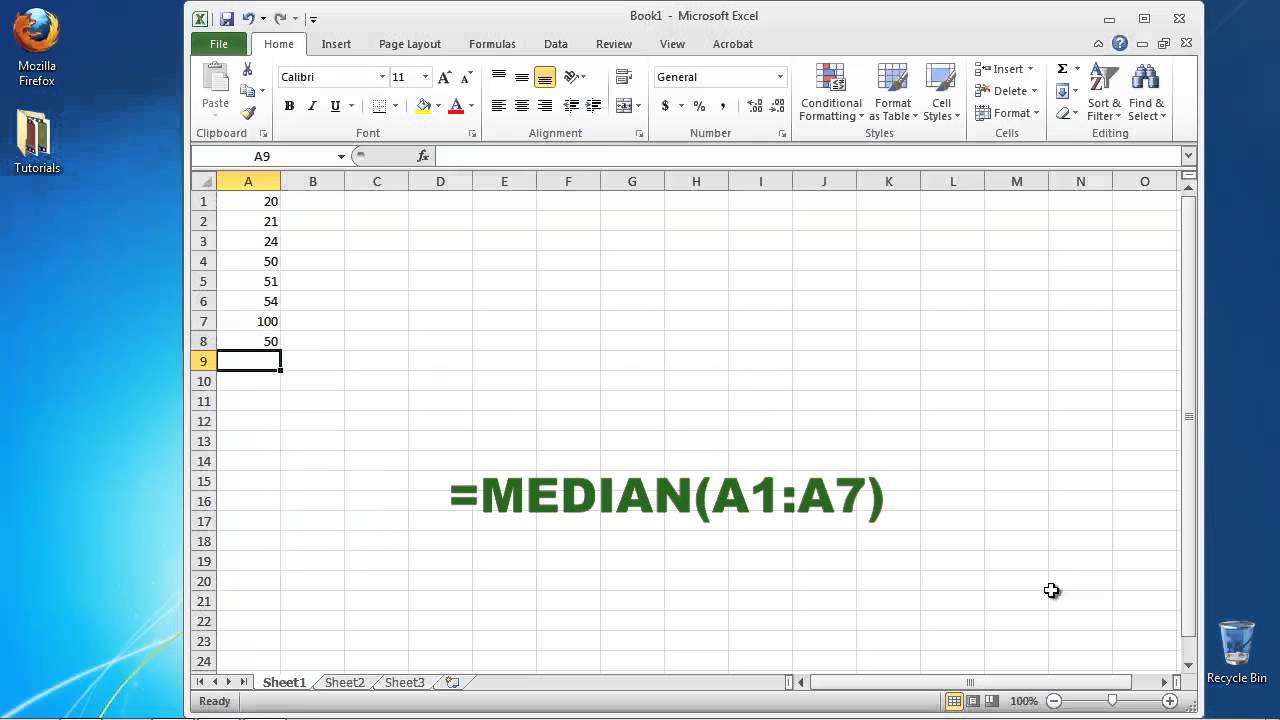Center text horizontally
This screenshot has height=720, width=1280.
522,106
